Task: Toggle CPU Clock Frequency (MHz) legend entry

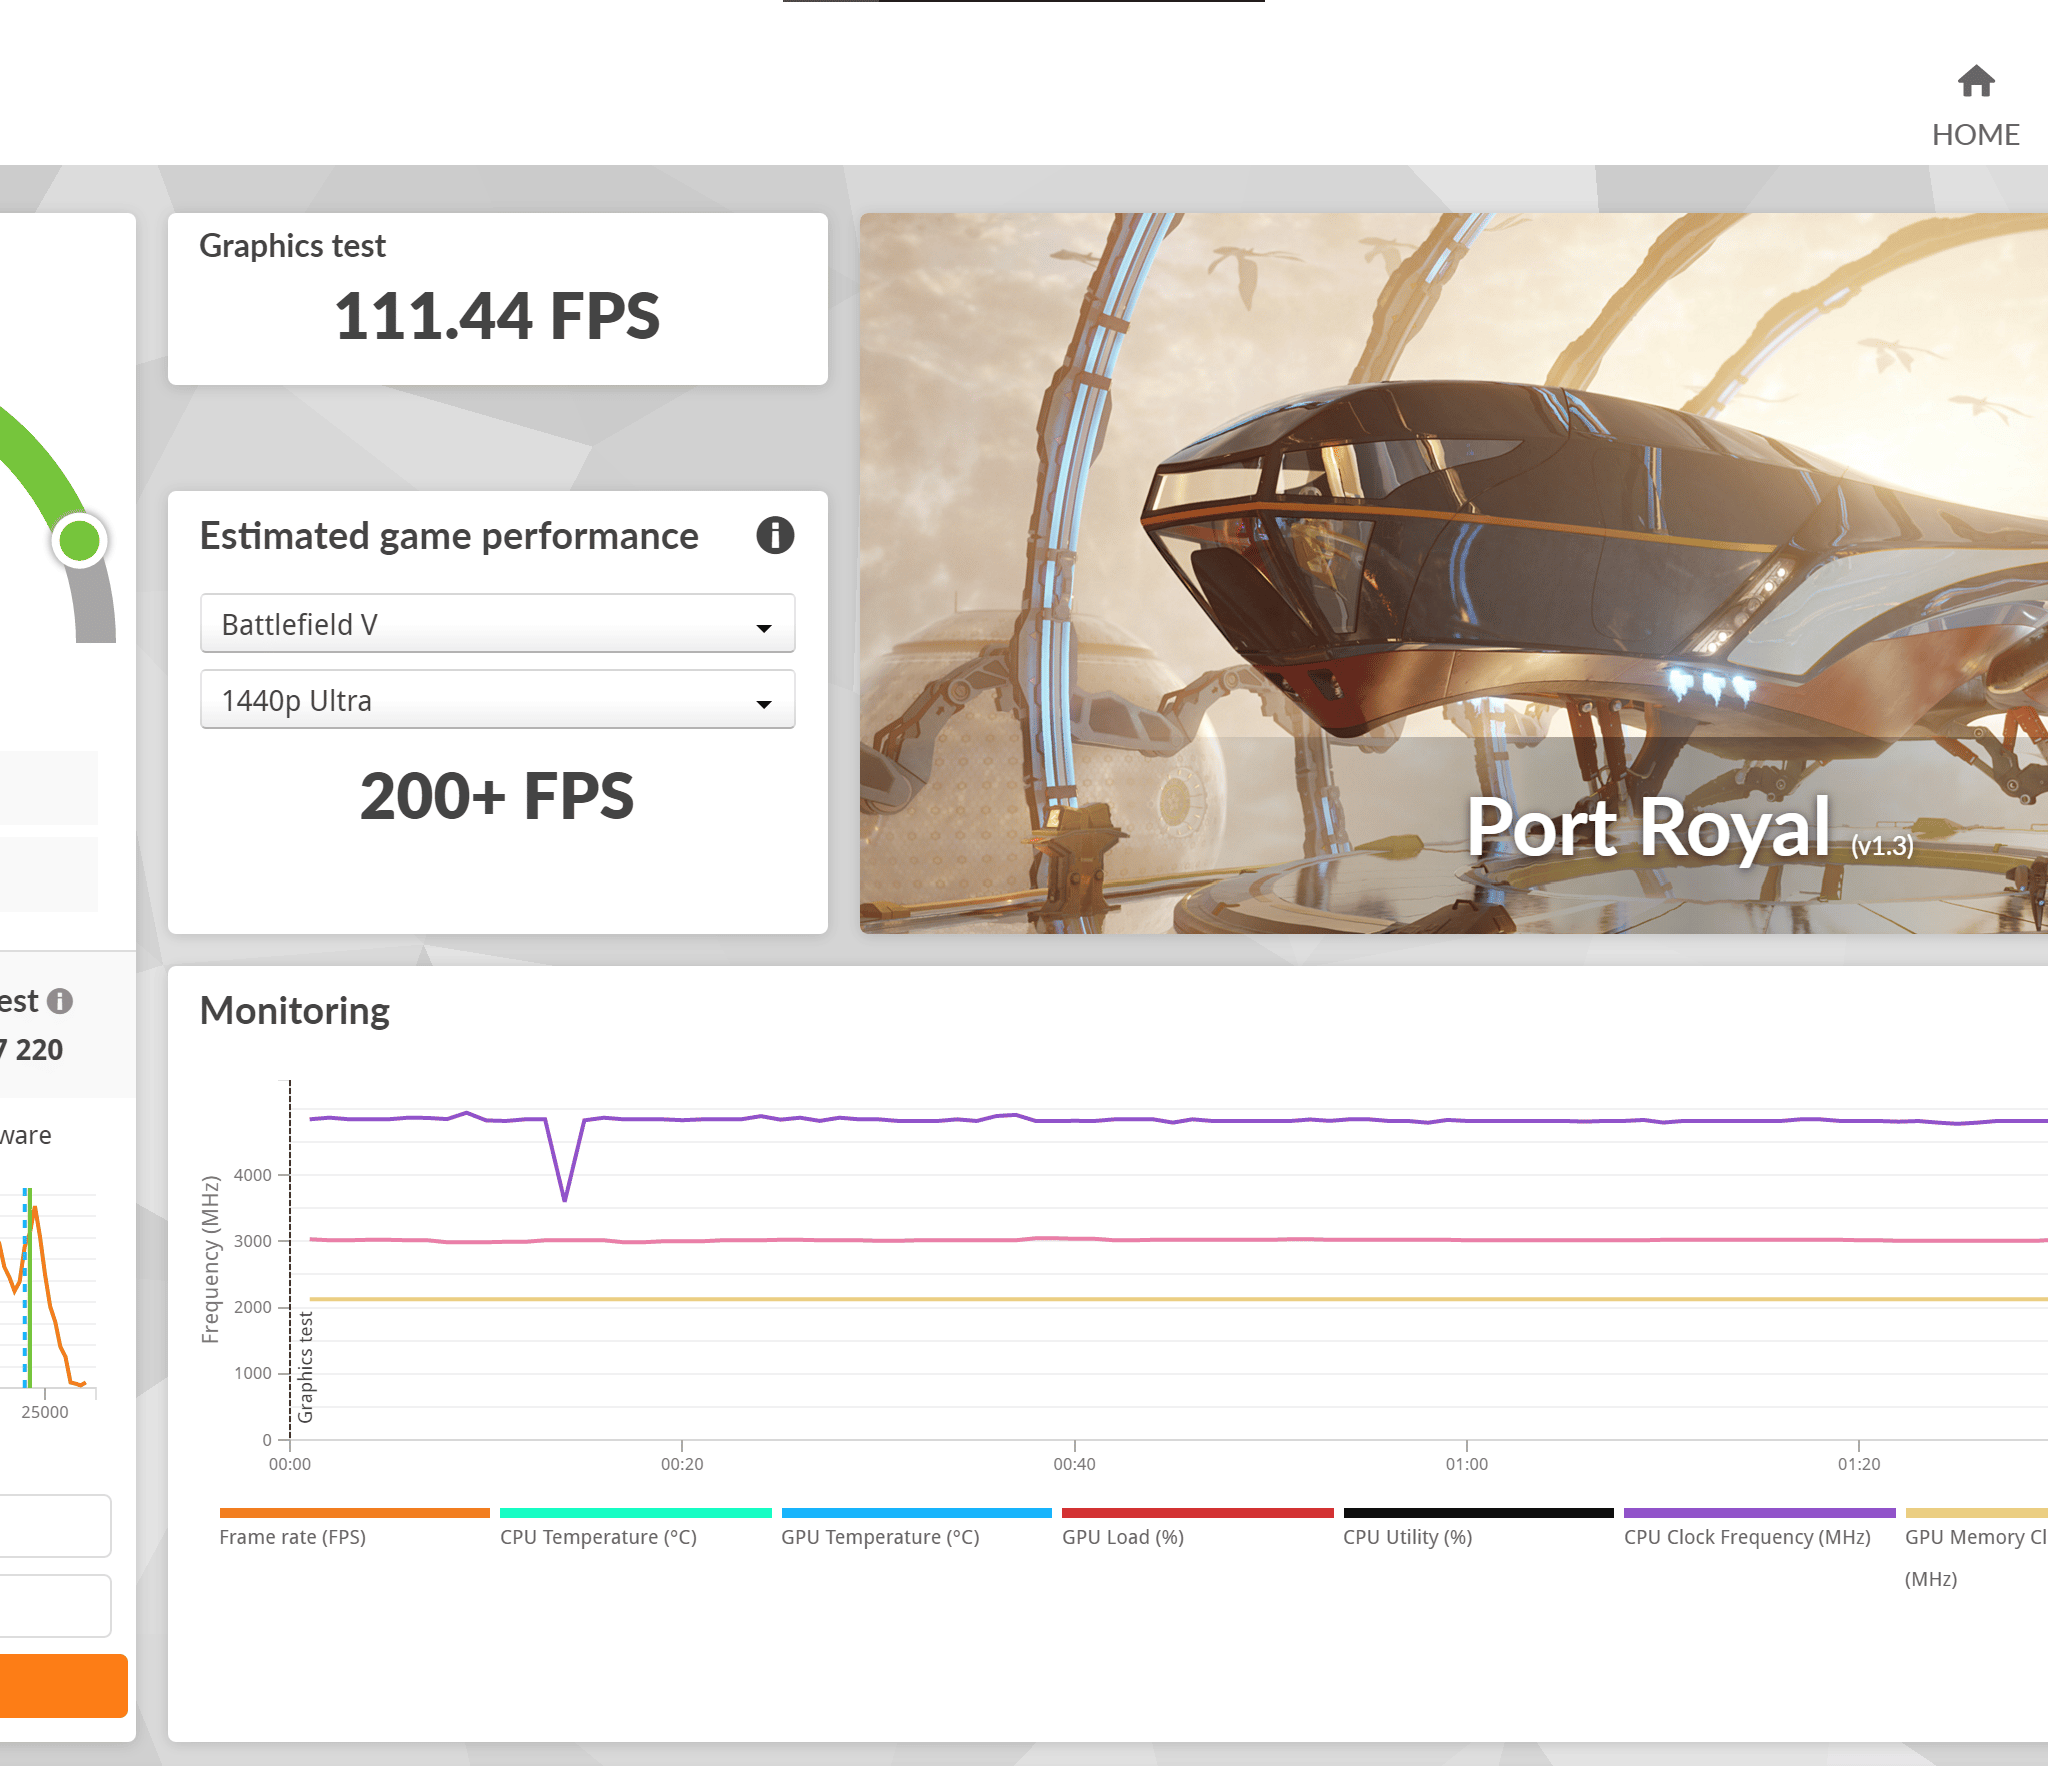Action: [x=1759, y=1528]
